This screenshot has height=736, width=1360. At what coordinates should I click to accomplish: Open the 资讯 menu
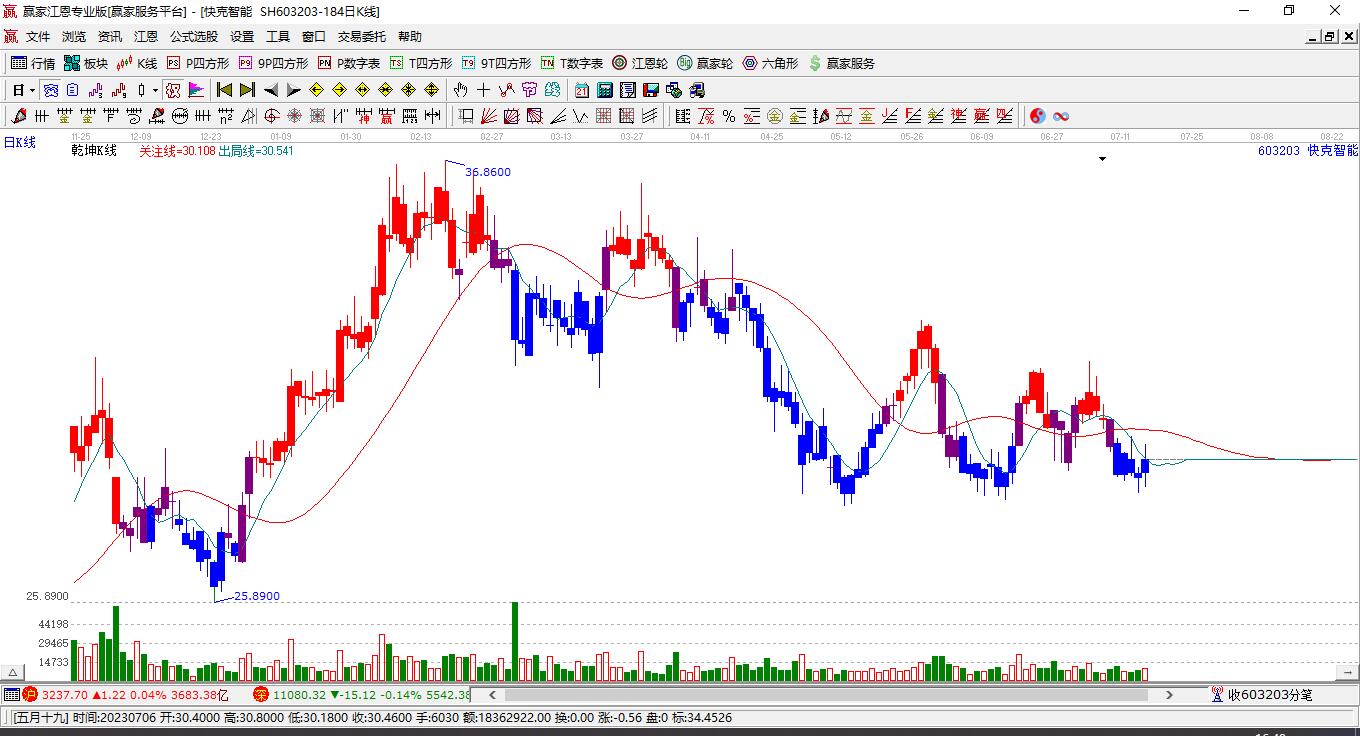110,37
